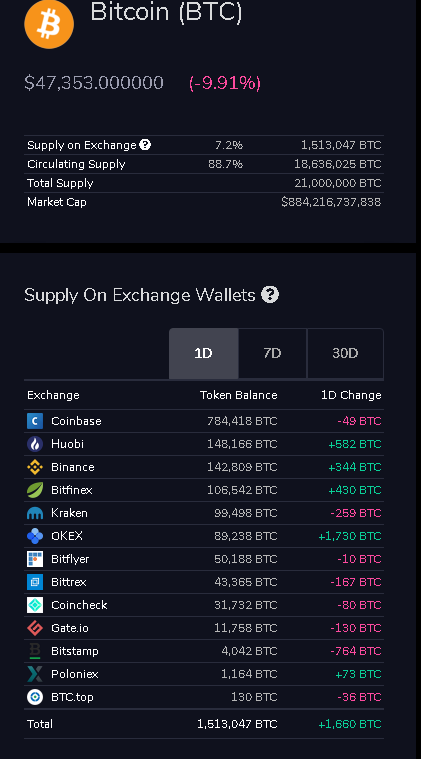This screenshot has height=759, width=421.
Task: Click the Exchange column header
Action: pos(53,395)
